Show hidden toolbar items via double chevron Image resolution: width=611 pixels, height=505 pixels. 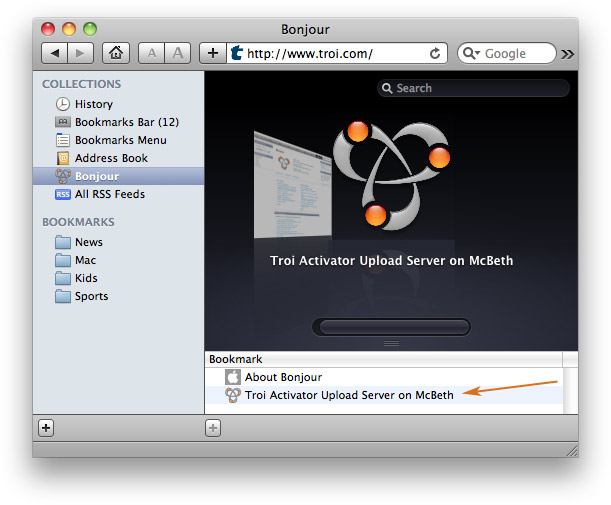(567, 54)
